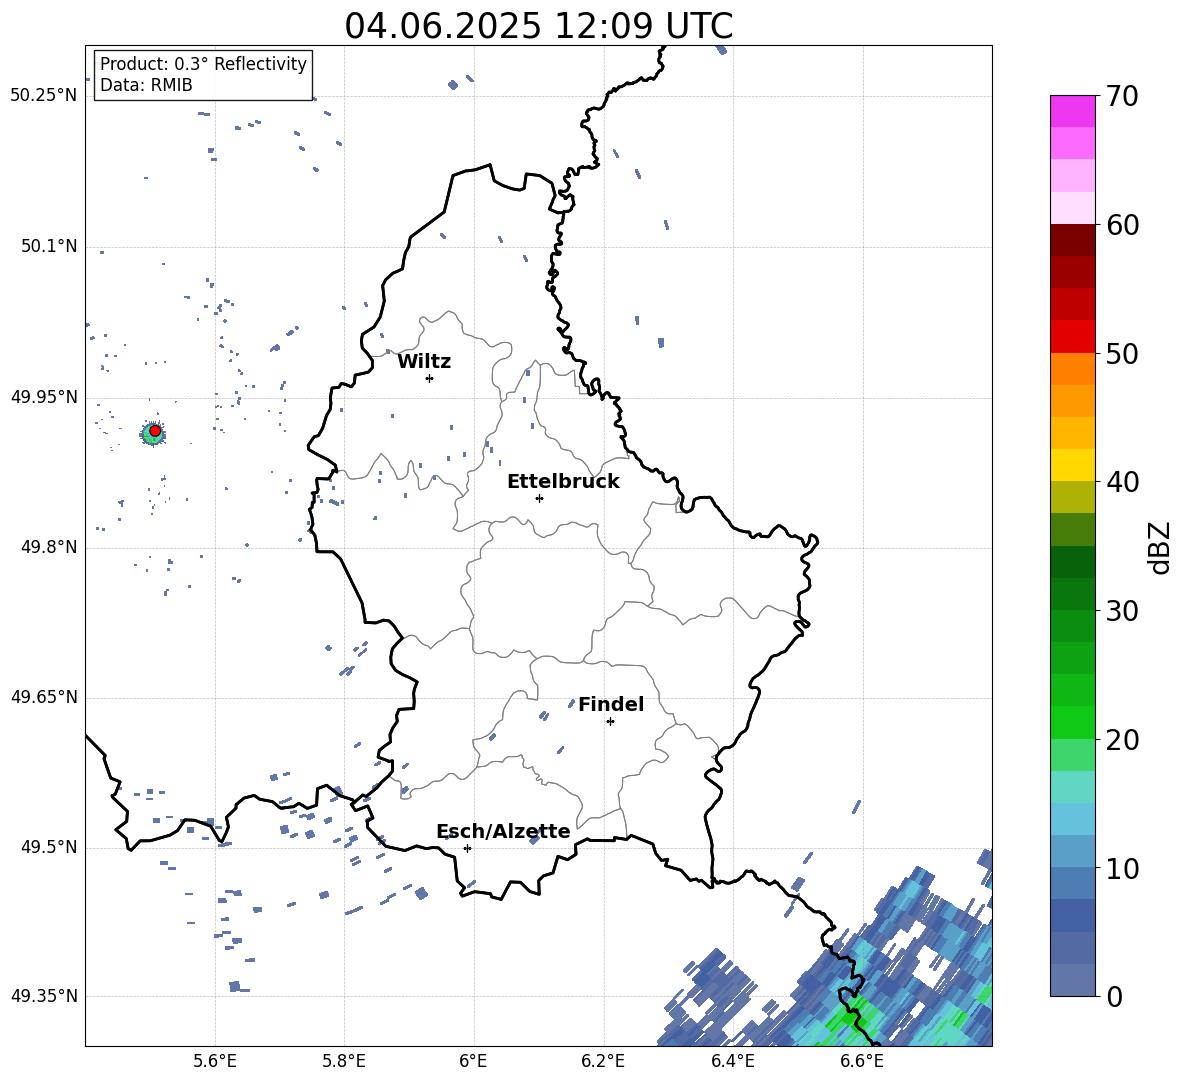Screen dimensions: 1184x1081
Task: Click the 60 colorbar tick label
Action: pyautogui.click(x=1122, y=225)
